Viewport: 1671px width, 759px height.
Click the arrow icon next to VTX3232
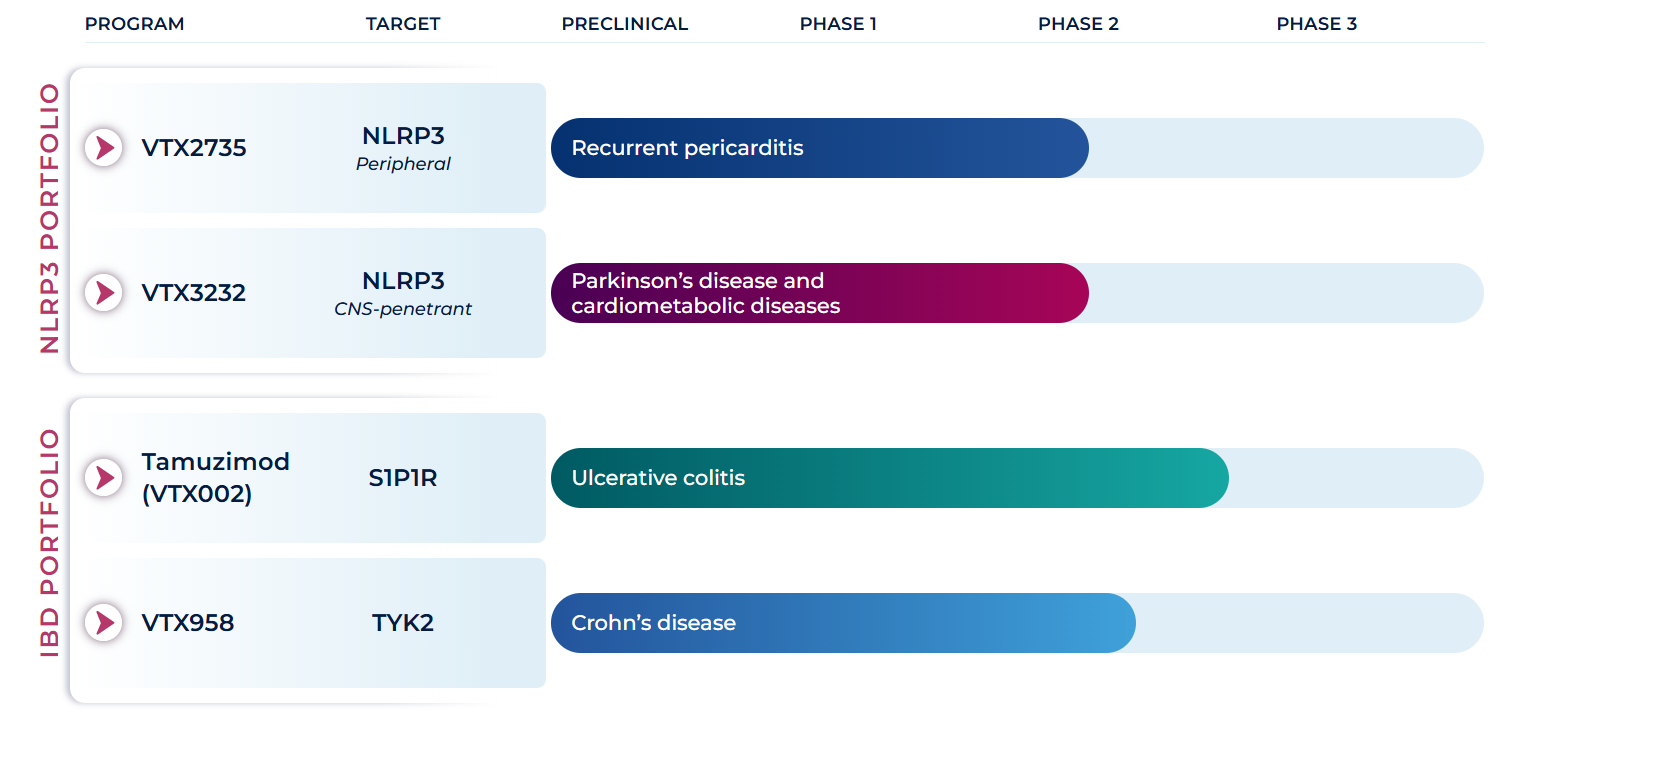[104, 293]
